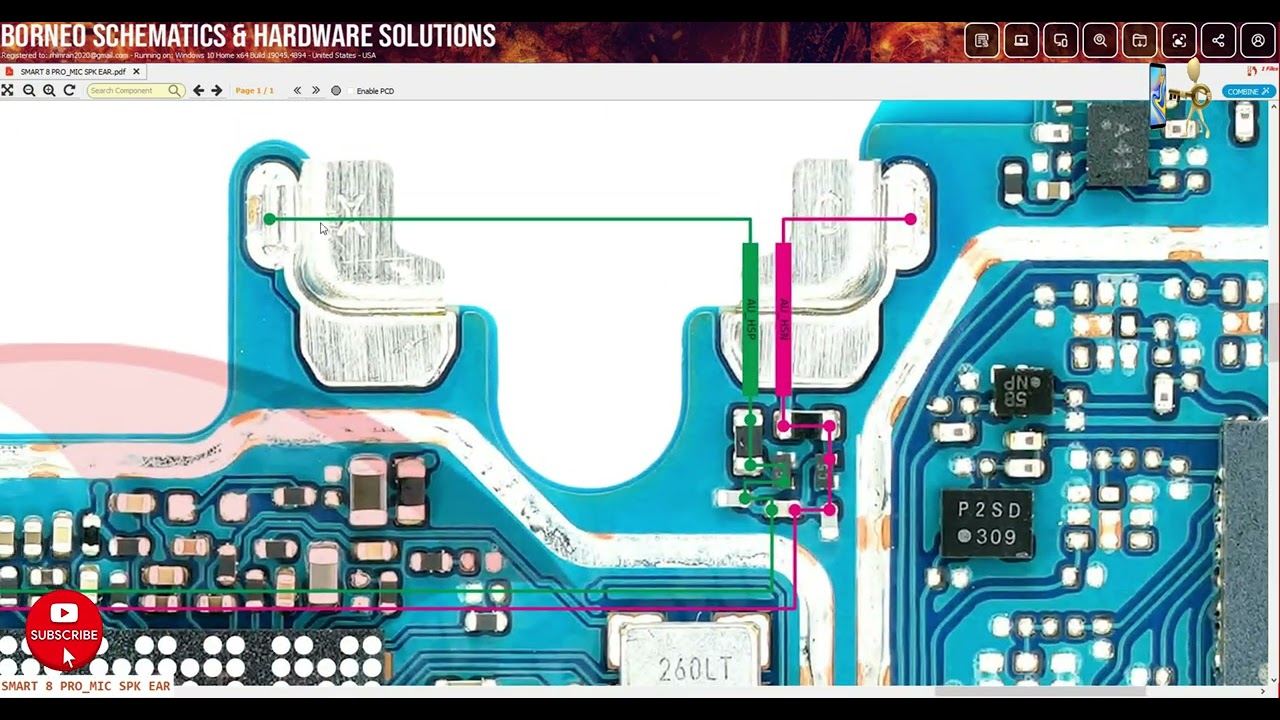Zoom out with the minus magnifier
1280x720 pixels.
click(x=29, y=90)
